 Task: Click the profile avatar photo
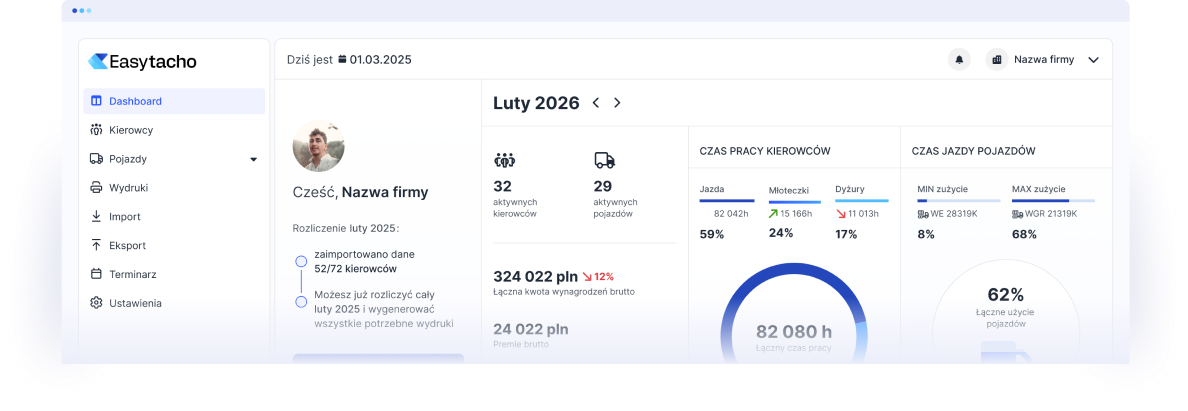(318, 146)
